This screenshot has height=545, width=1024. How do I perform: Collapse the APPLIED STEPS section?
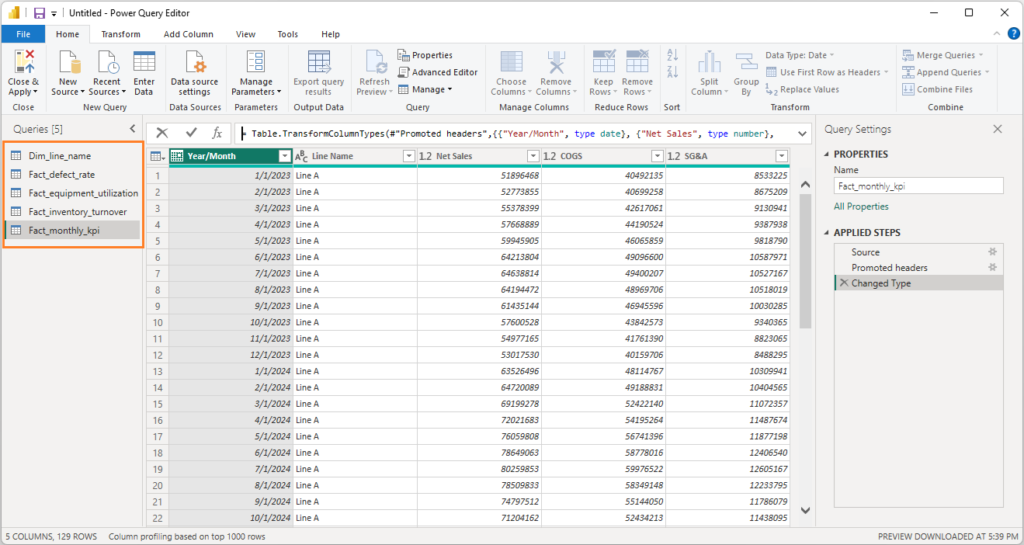click(x=827, y=232)
